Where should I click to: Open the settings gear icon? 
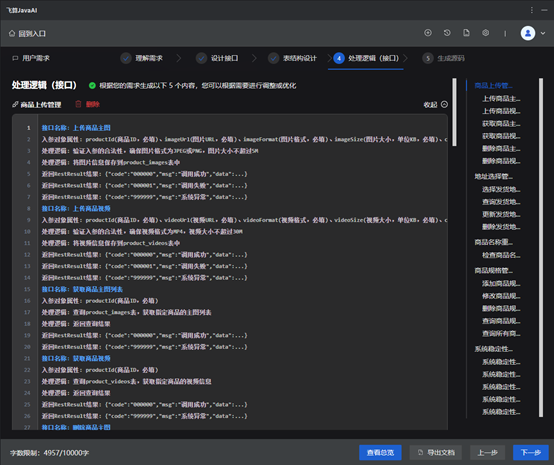tap(485, 33)
